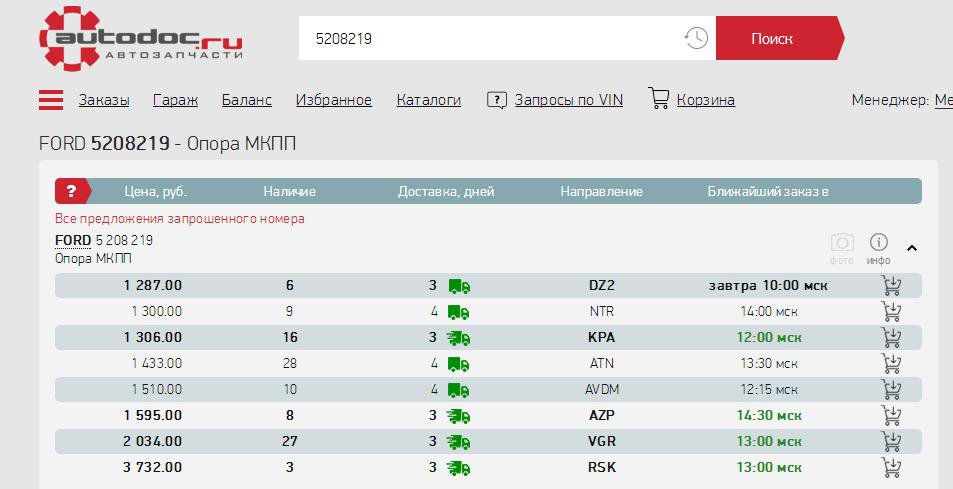Viewport: 953px width, 489px height.
Task: Click the 14:30 мск order time
Action: [769, 415]
